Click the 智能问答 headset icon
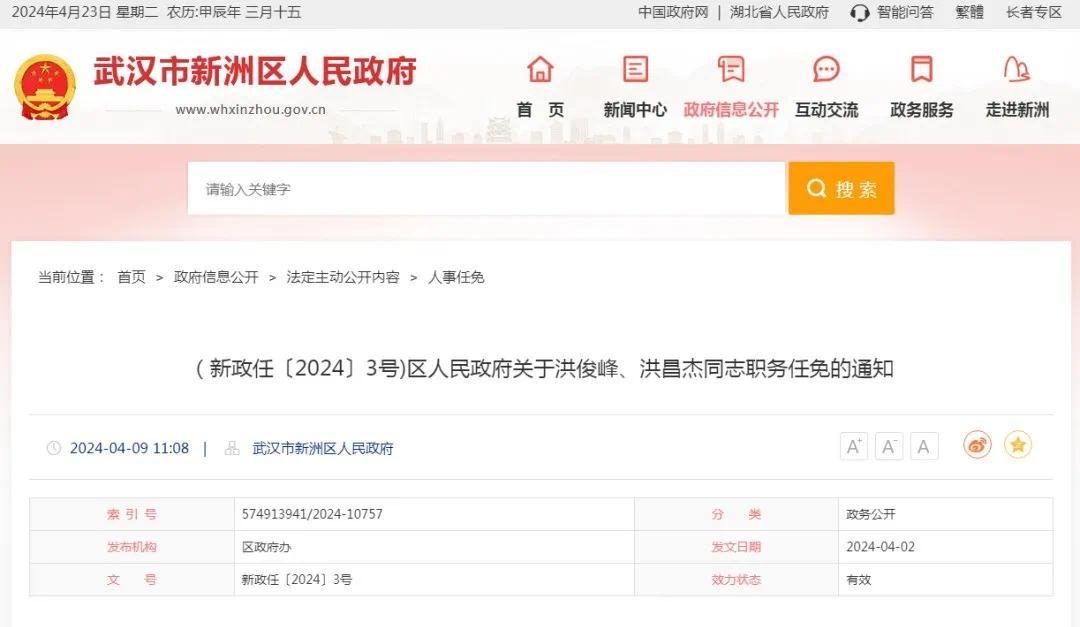This screenshot has height=627, width=1080. coord(858,13)
